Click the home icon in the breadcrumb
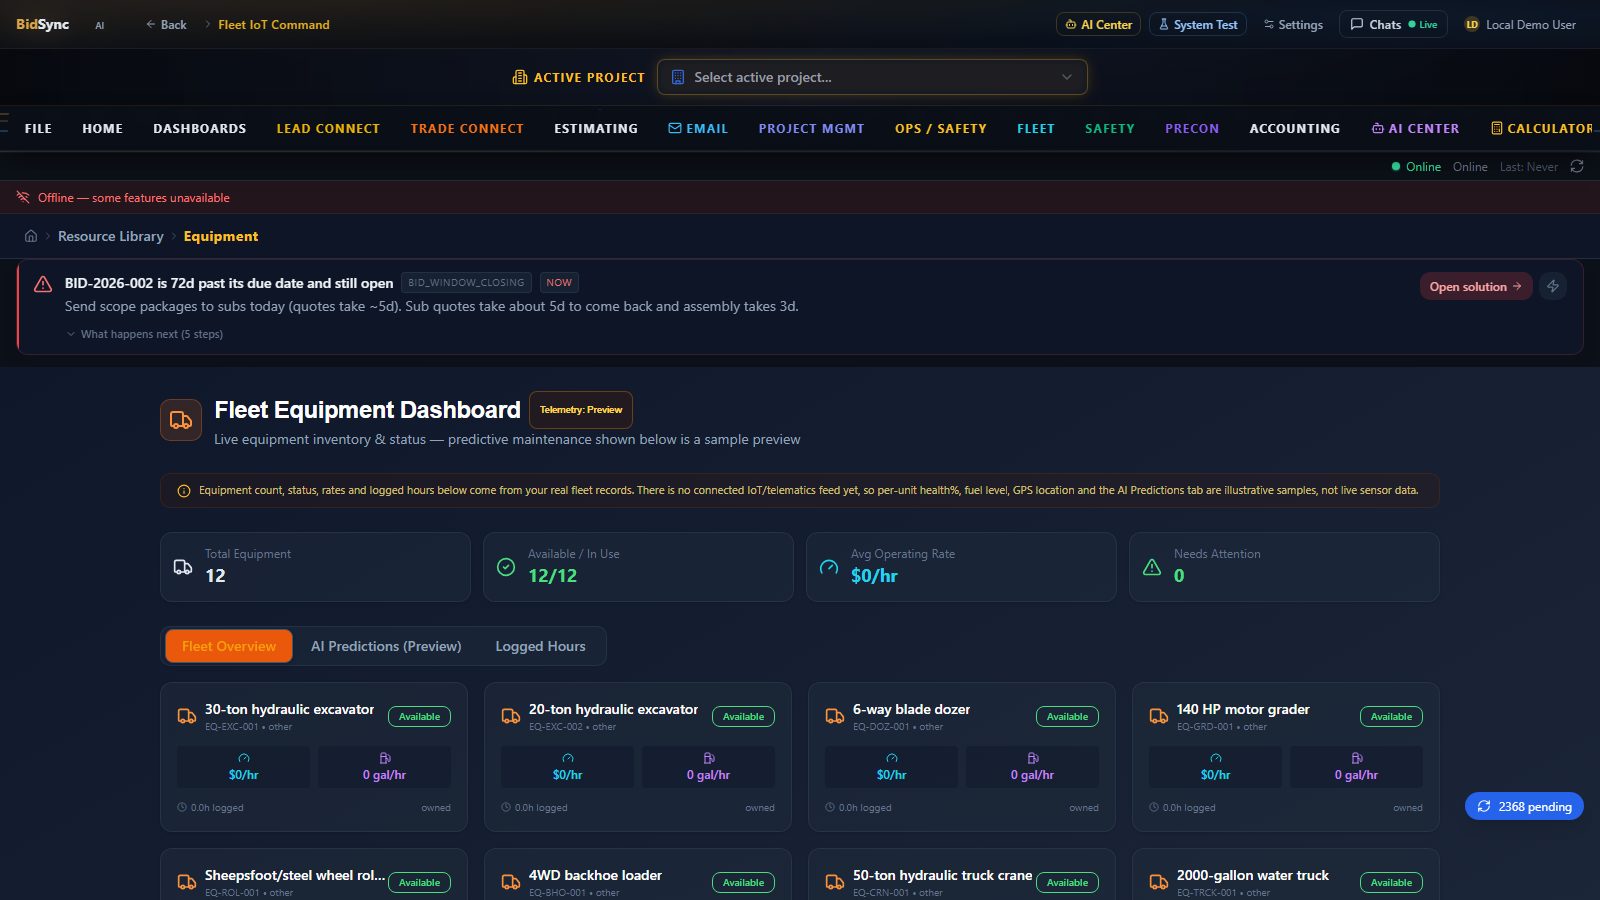Image resolution: width=1600 pixels, height=900 pixels. pyautogui.click(x=31, y=236)
